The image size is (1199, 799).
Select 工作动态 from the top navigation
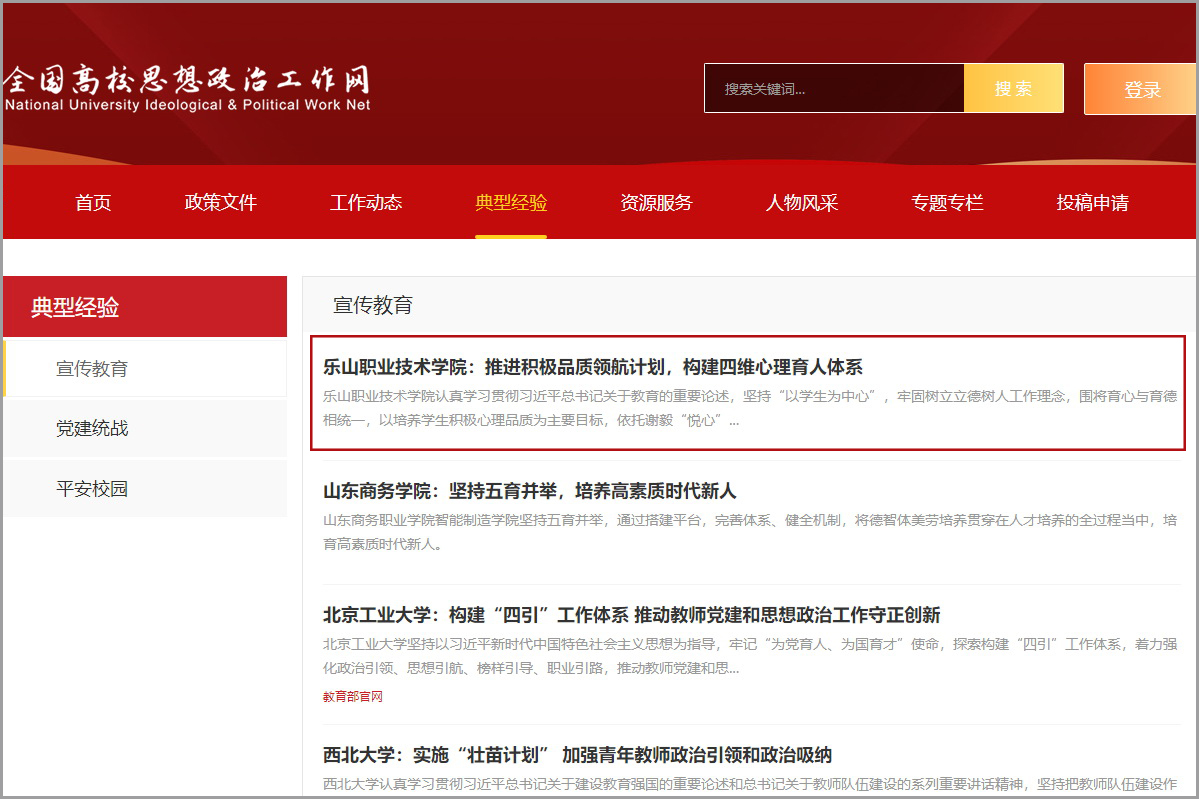[x=366, y=203]
